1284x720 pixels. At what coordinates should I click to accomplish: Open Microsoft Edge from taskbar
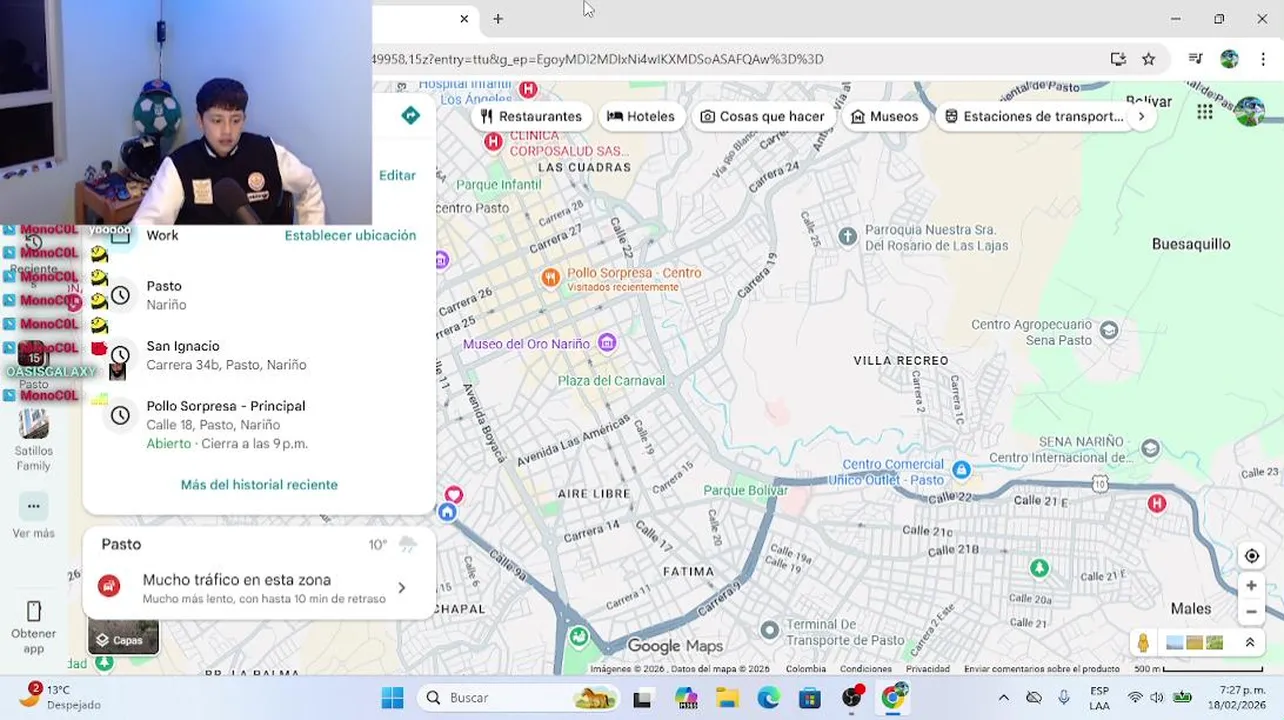point(768,698)
